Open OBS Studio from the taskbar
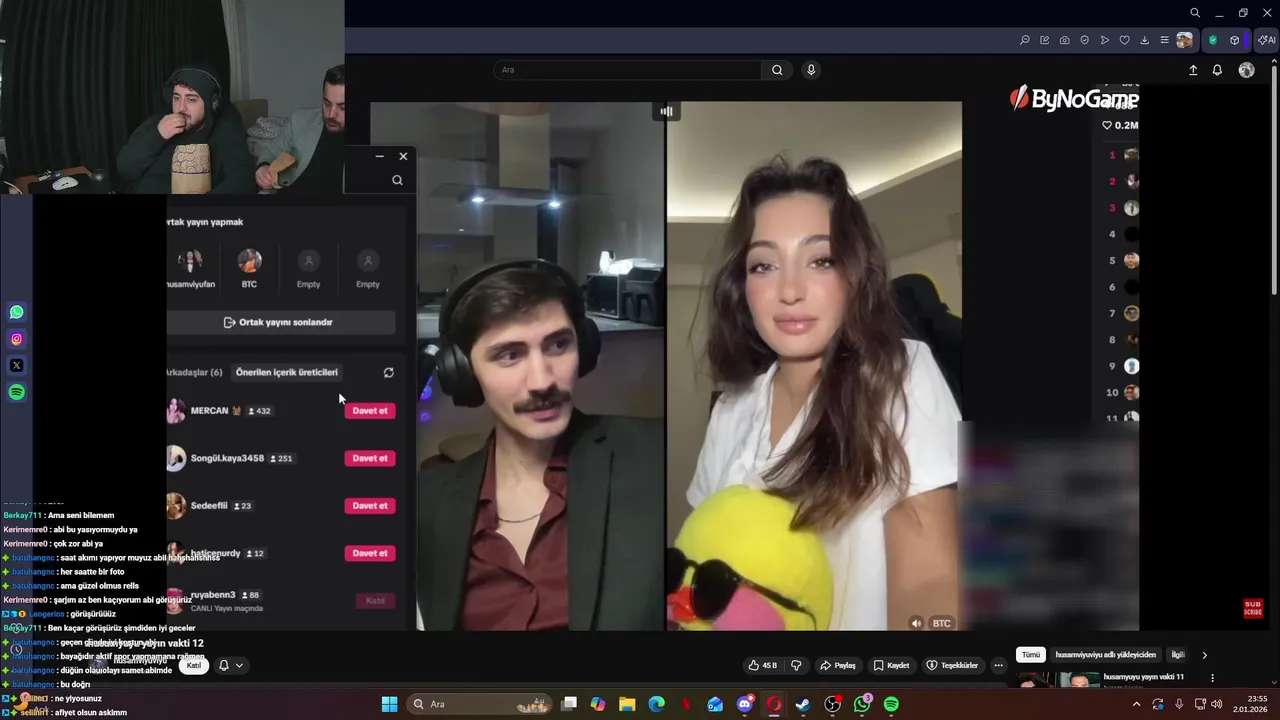Viewport: 1280px width, 720px height. (x=832, y=704)
